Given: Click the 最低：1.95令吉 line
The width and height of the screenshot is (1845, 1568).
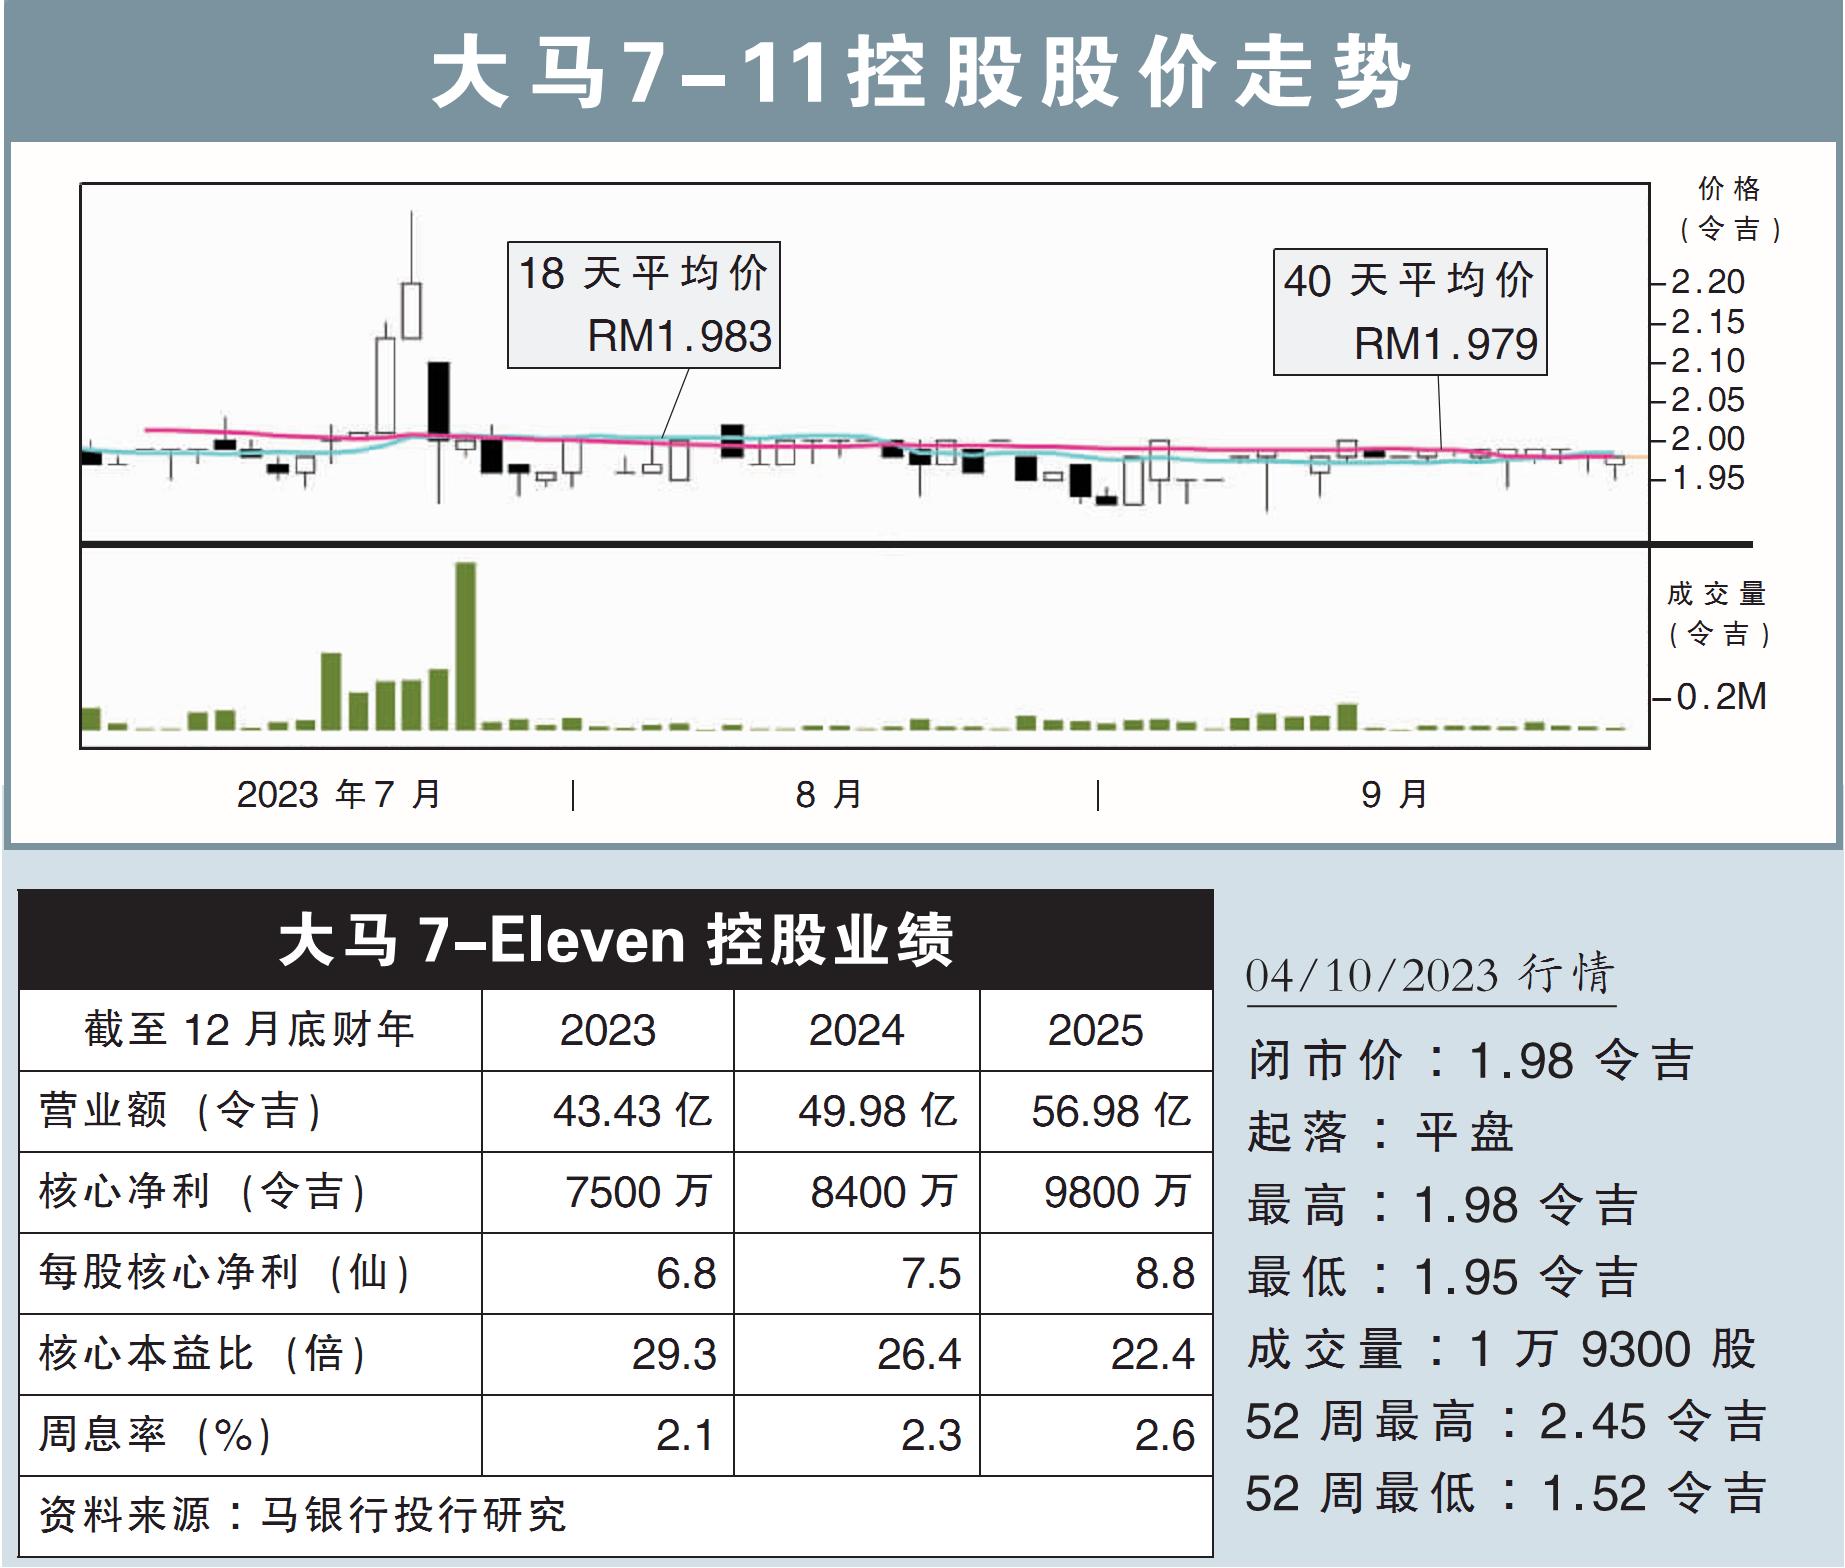Looking at the screenshot, I should (1442, 1277).
